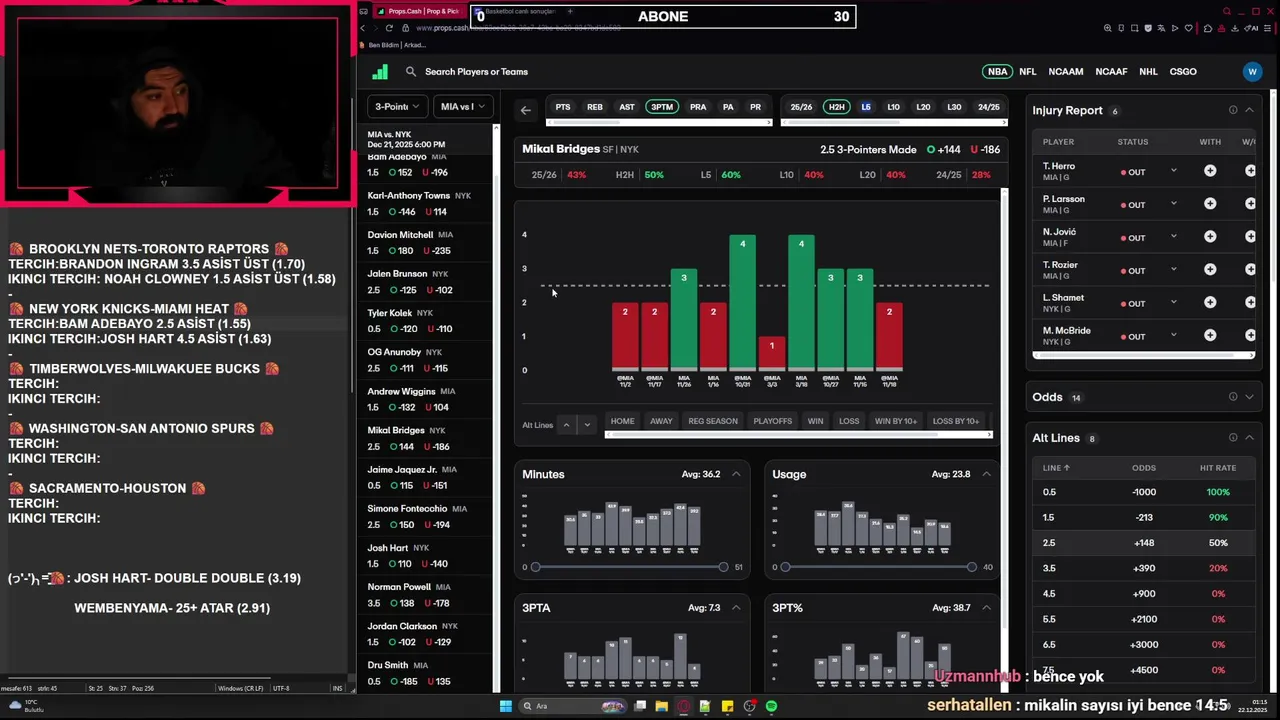Image resolution: width=1280 pixels, height=720 pixels.
Task: Click the Usage range slider left handle
Action: click(x=785, y=567)
